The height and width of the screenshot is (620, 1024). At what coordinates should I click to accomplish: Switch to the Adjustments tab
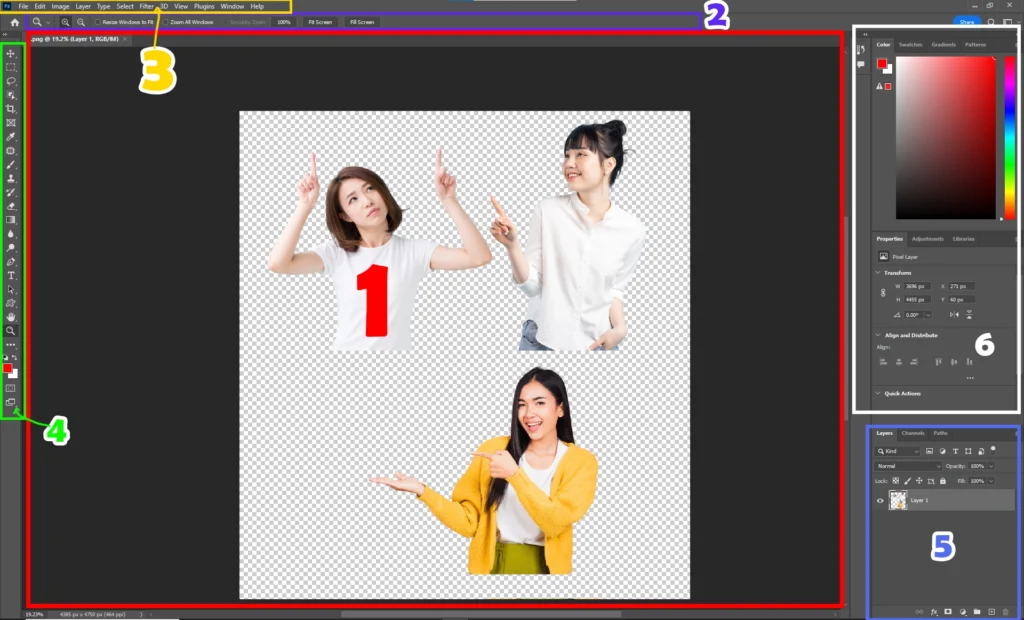point(927,239)
